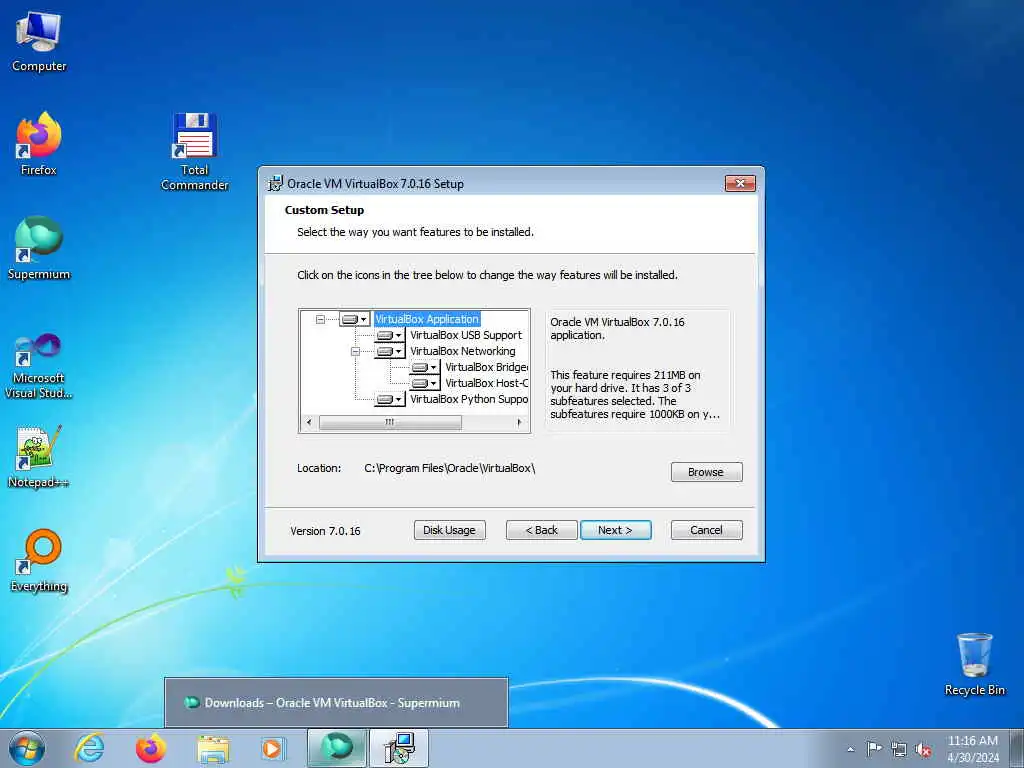The width and height of the screenshot is (1024, 768).
Task: Open the Windows Start menu
Action: coord(27,748)
